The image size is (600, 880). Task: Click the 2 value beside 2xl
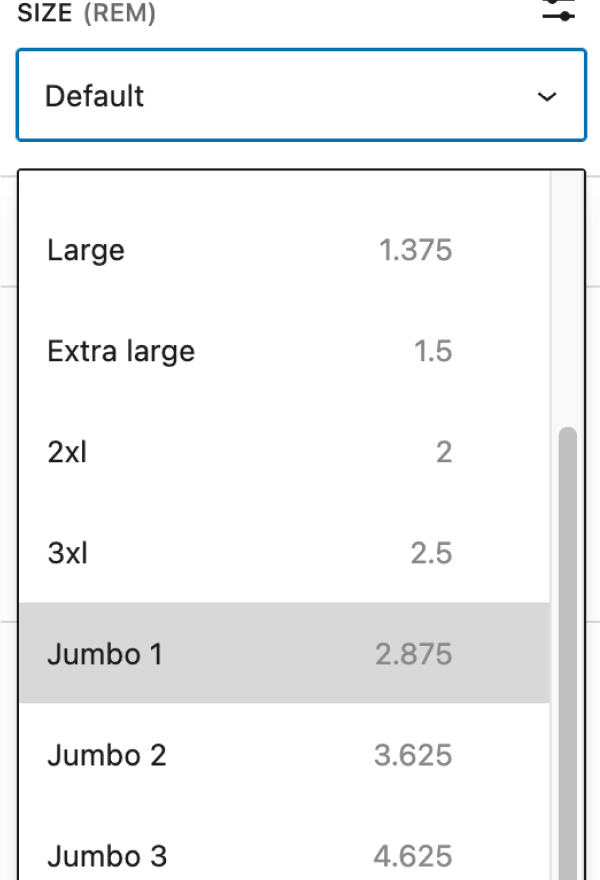pyautogui.click(x=448, y=452)
